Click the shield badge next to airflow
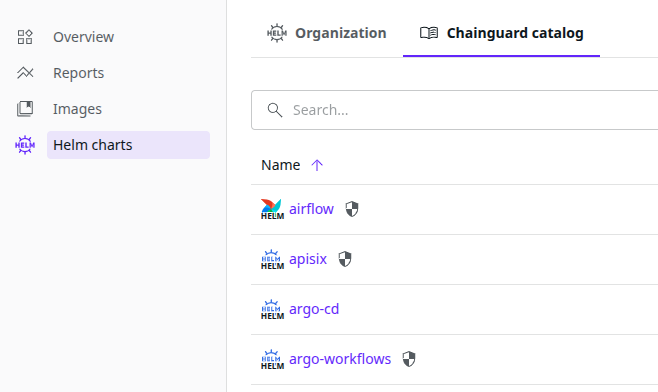The height and width of the screenshot is (392, 658). point(352,209)
